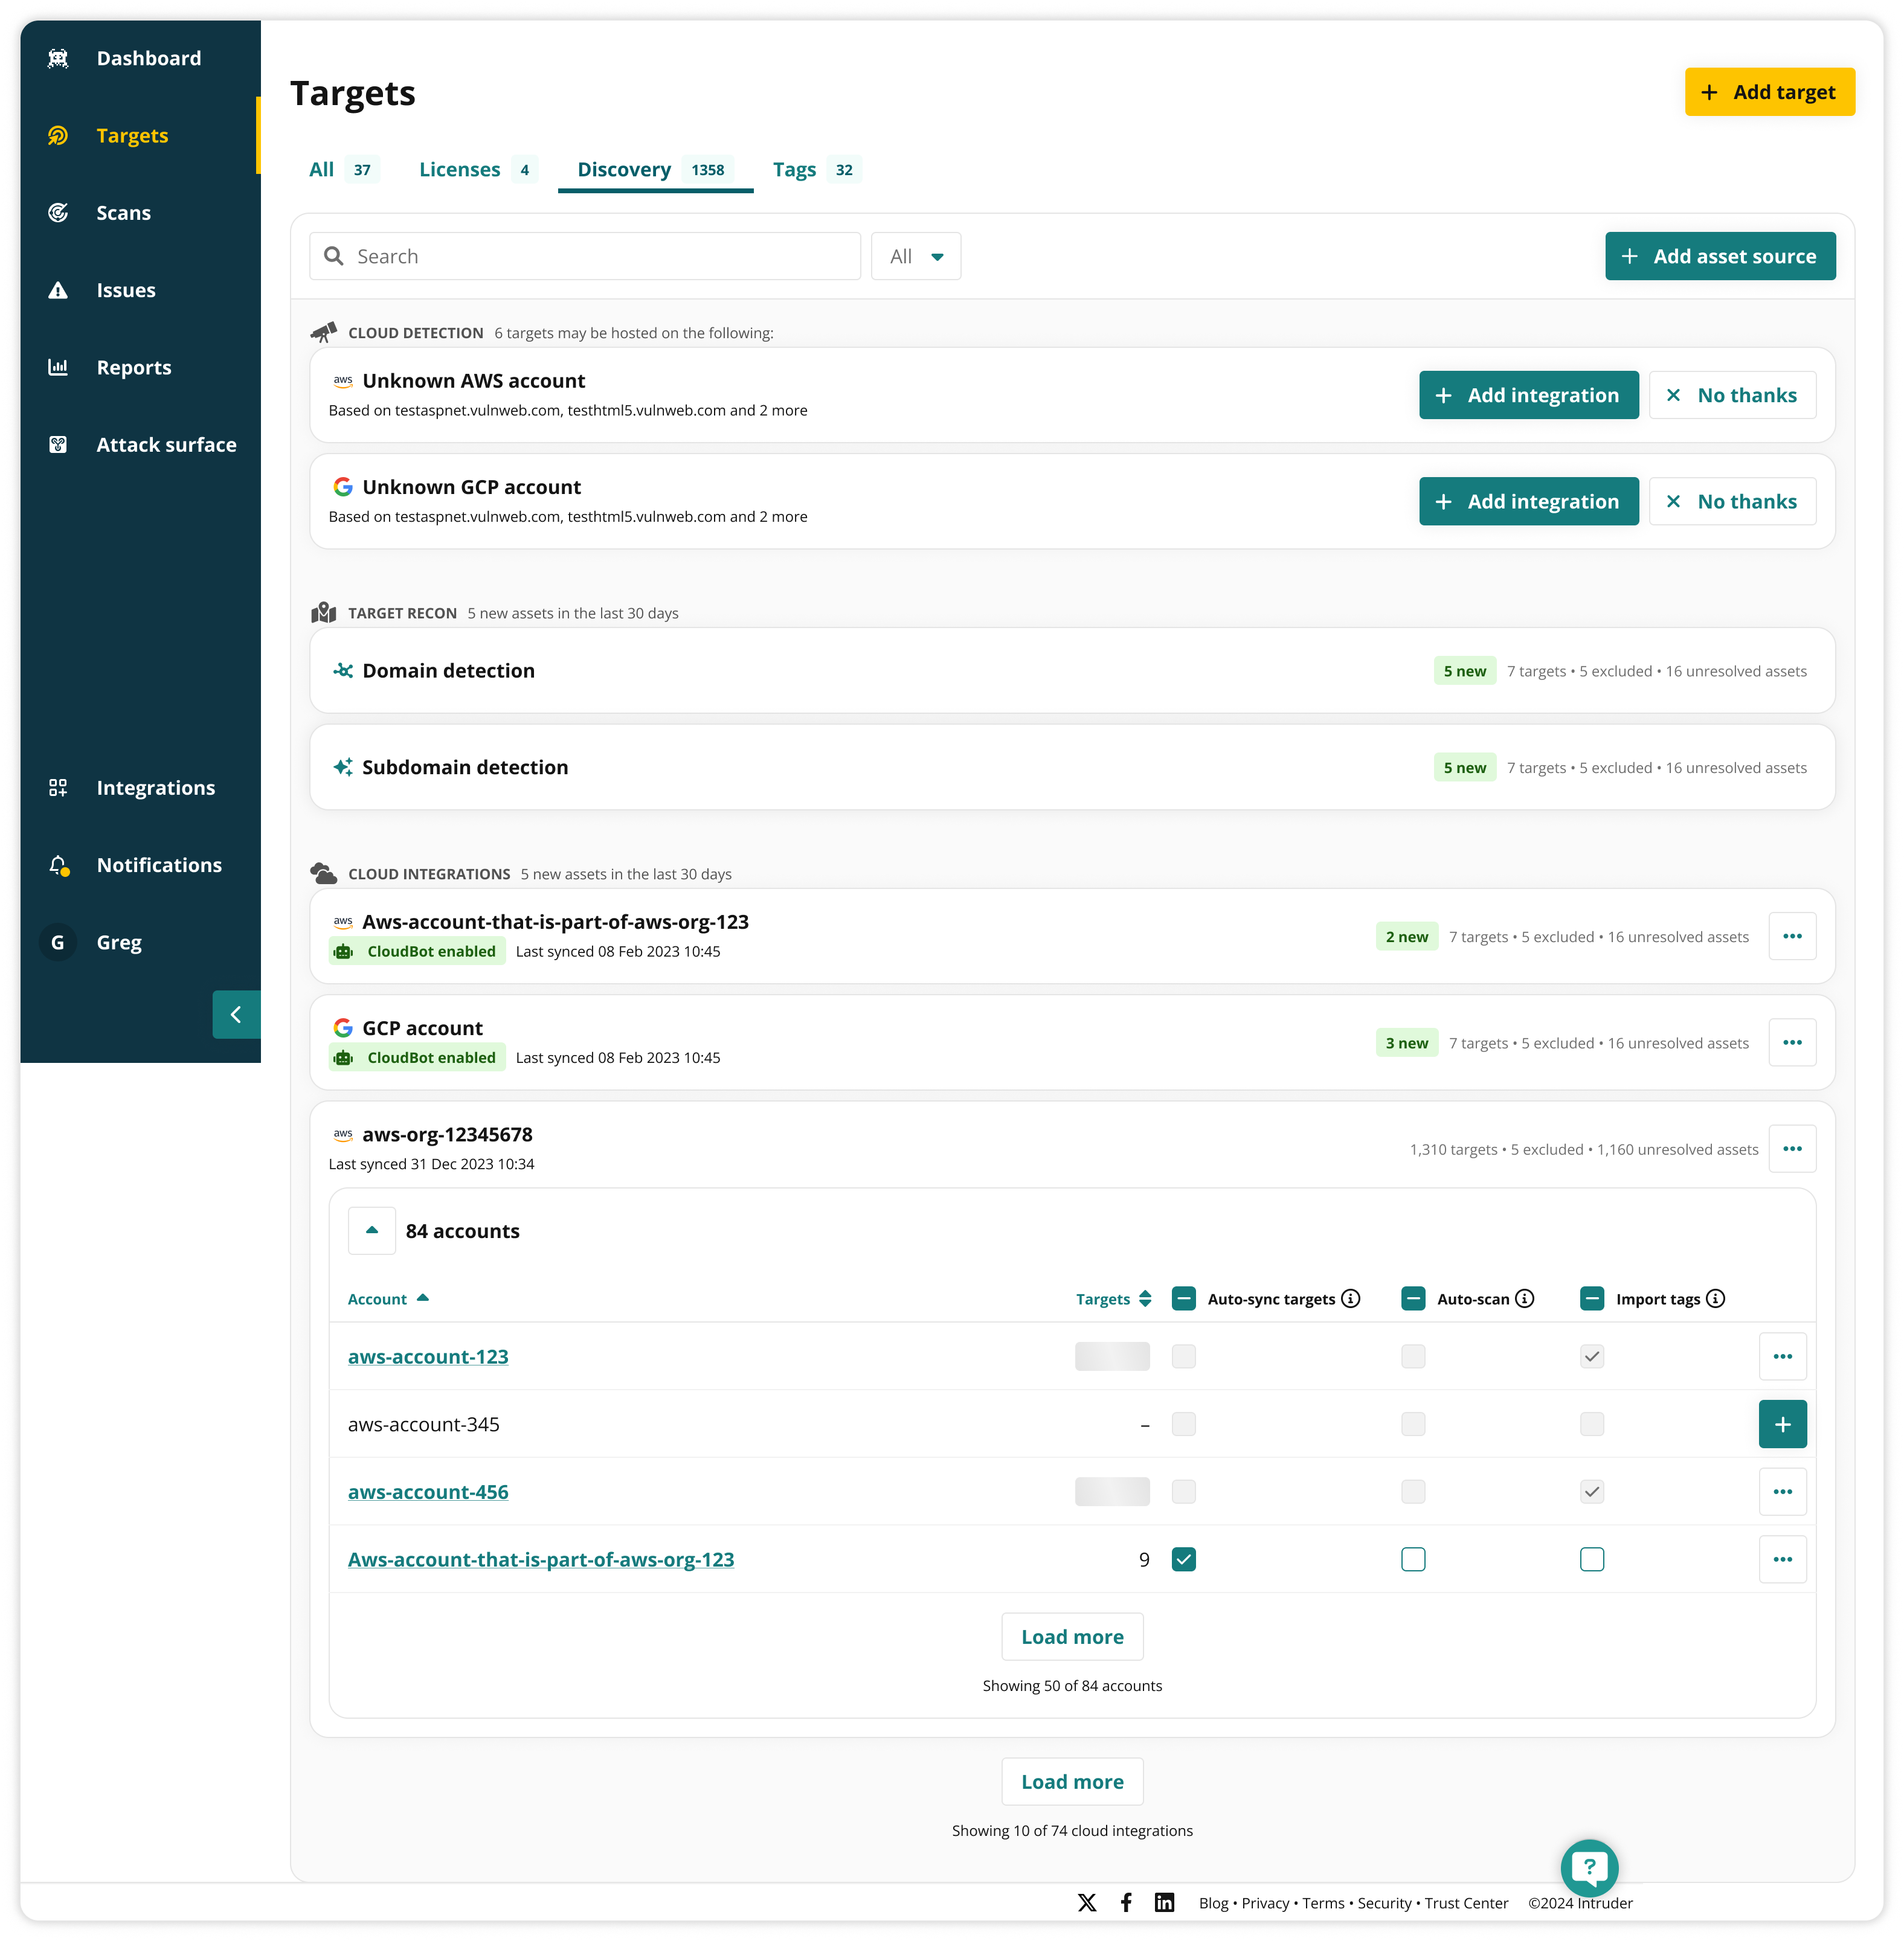Click the plus icon for aws-account-345
Screen dimensions: 1904x1941
[1782, 1423]
